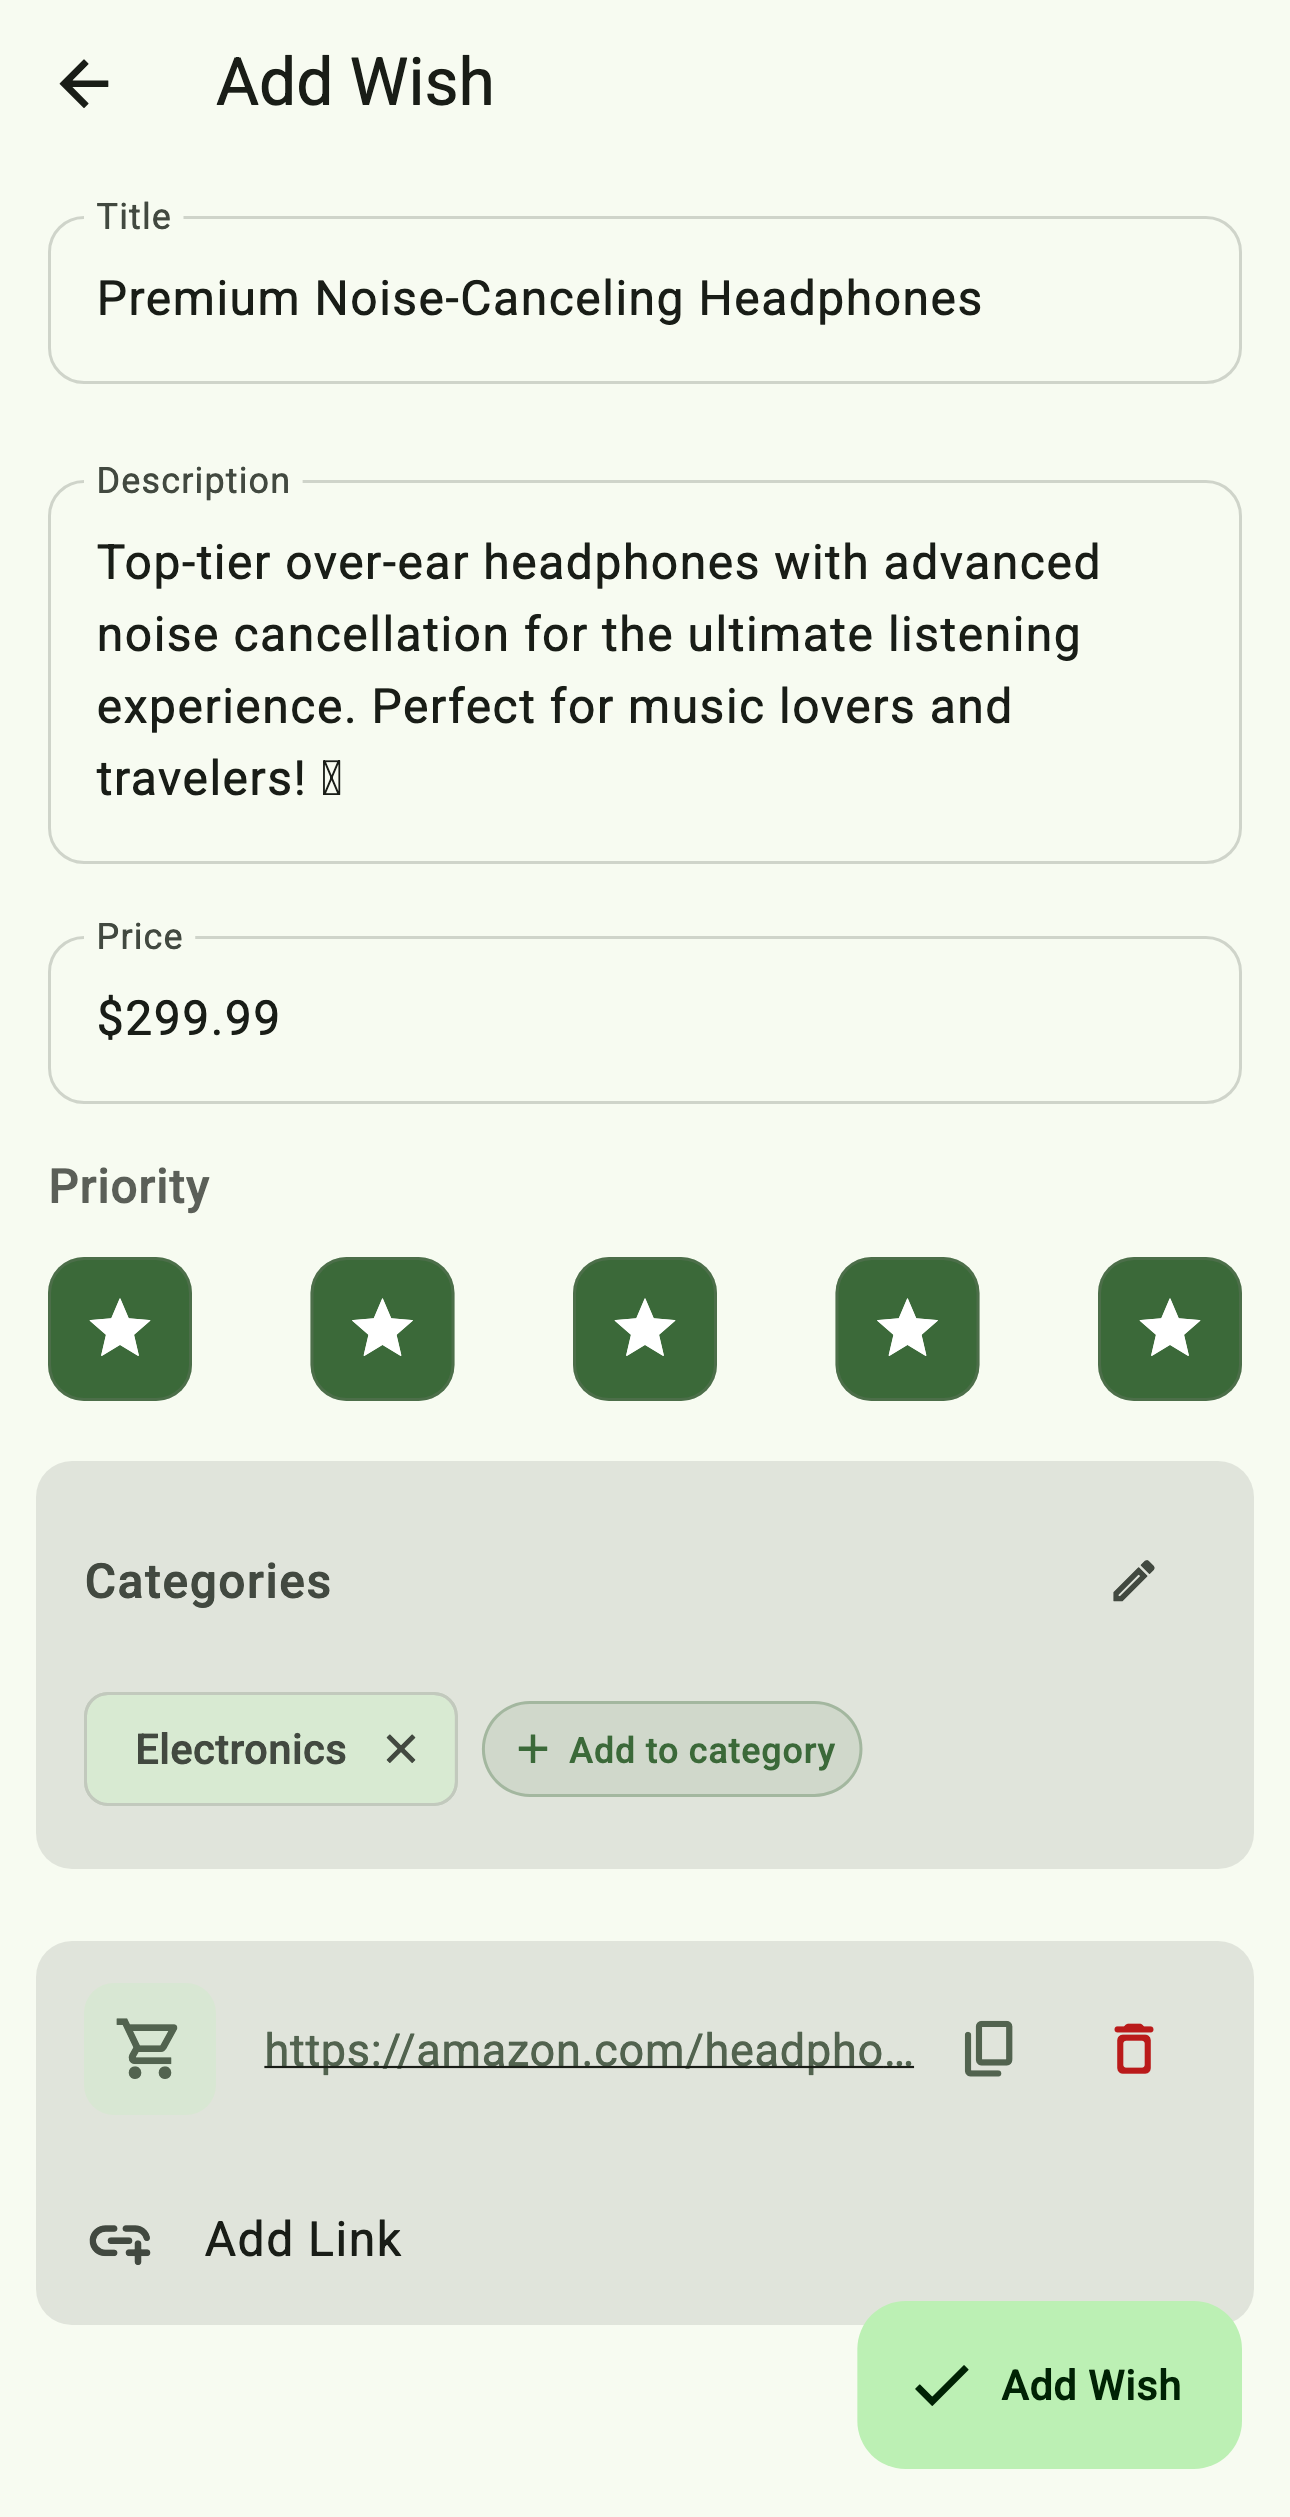
Task: Remove the Electronics category chip
Action: click(x=401, y=1749)
